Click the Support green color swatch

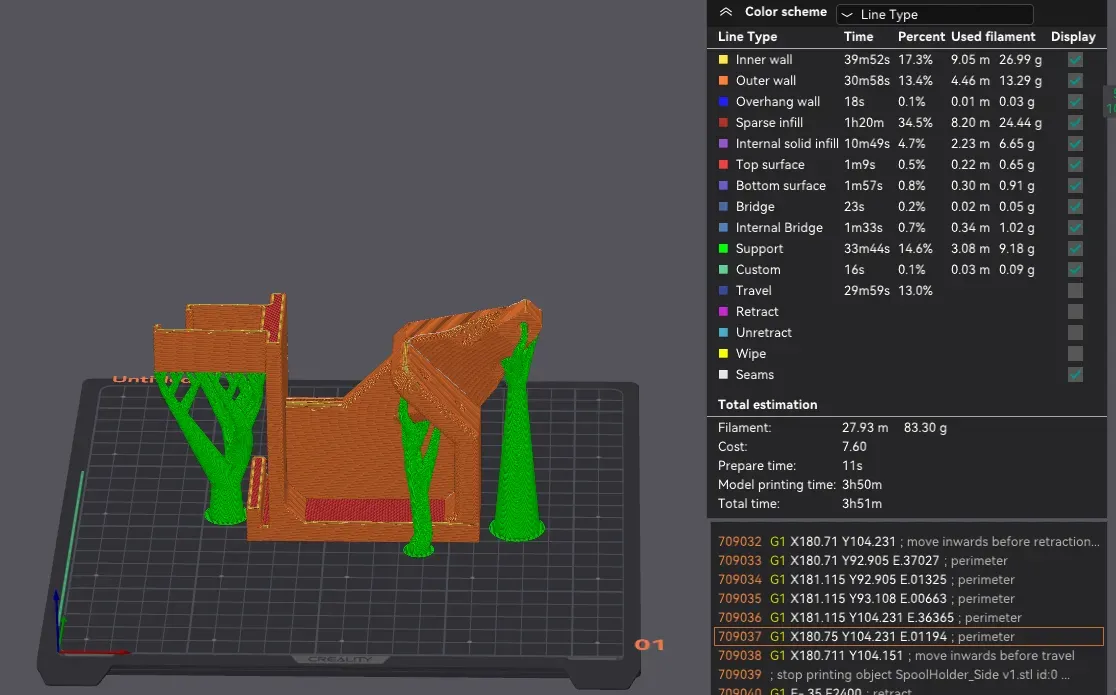click(x=723, y=249)
